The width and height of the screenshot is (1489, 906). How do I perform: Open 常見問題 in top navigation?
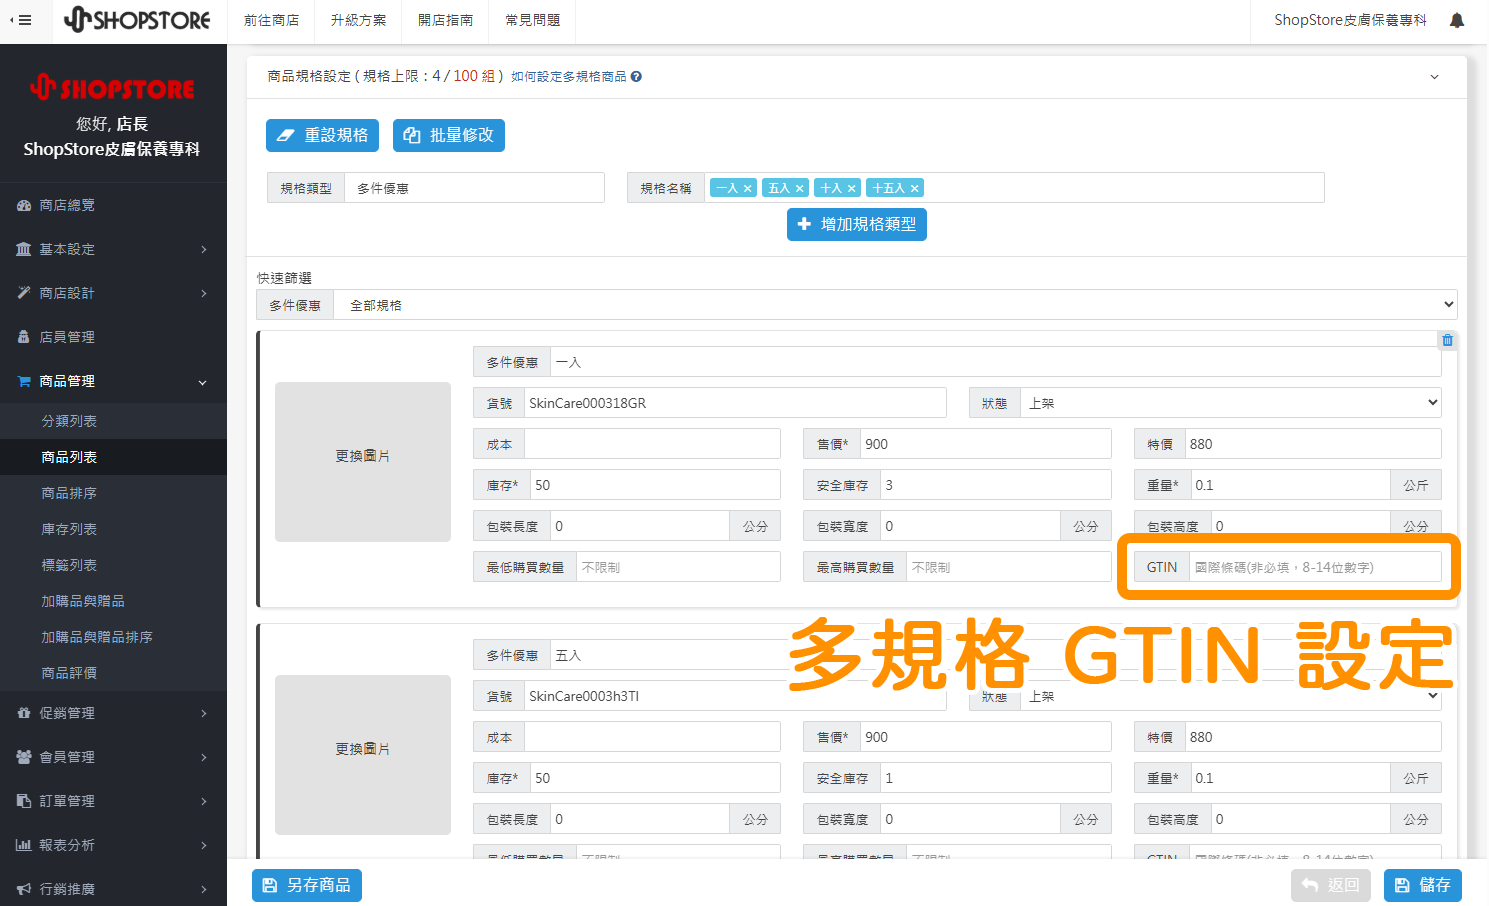click(532, 20)
